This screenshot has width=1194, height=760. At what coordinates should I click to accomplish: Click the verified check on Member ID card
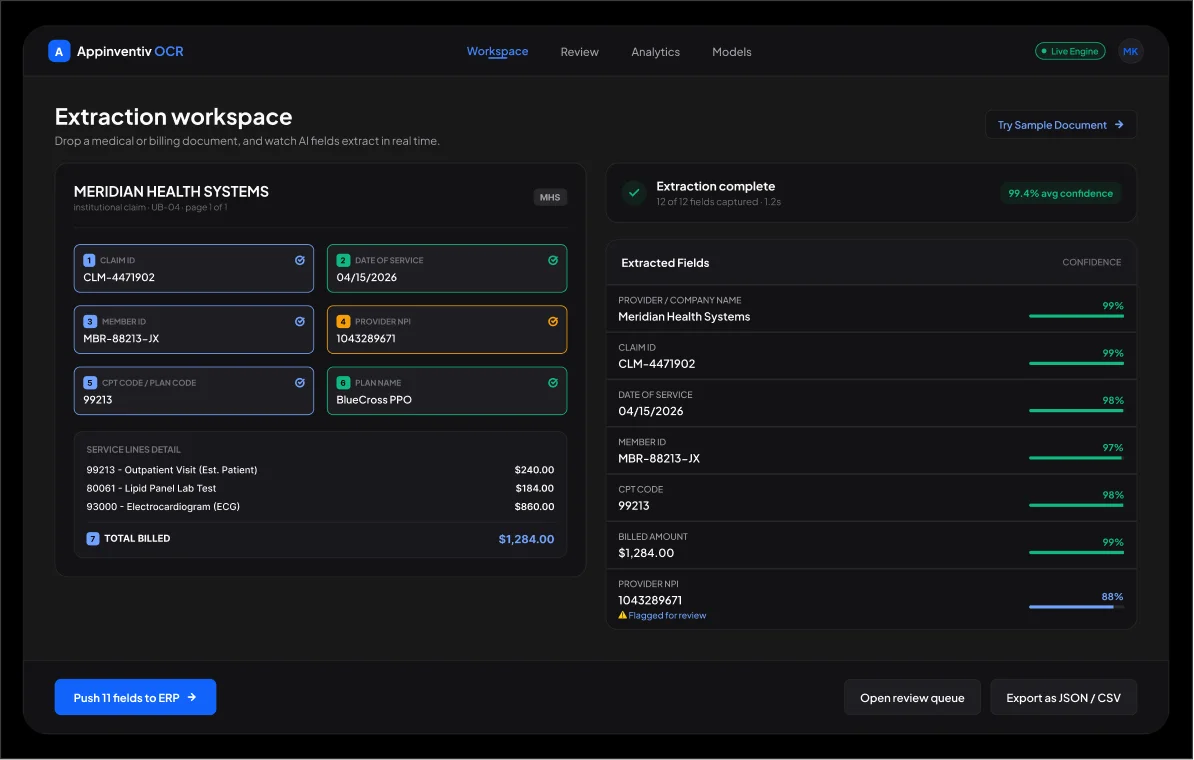tap(300, 321)
